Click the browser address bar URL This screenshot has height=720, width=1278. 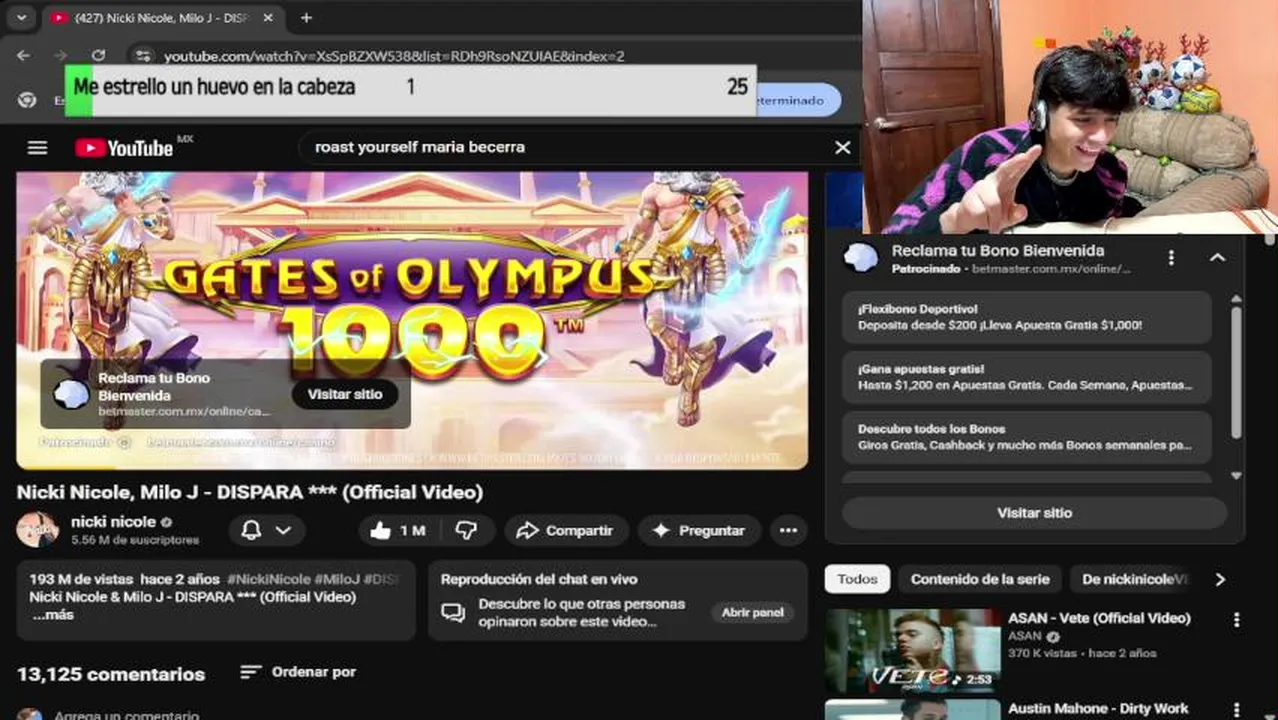(x=394, y=56)
